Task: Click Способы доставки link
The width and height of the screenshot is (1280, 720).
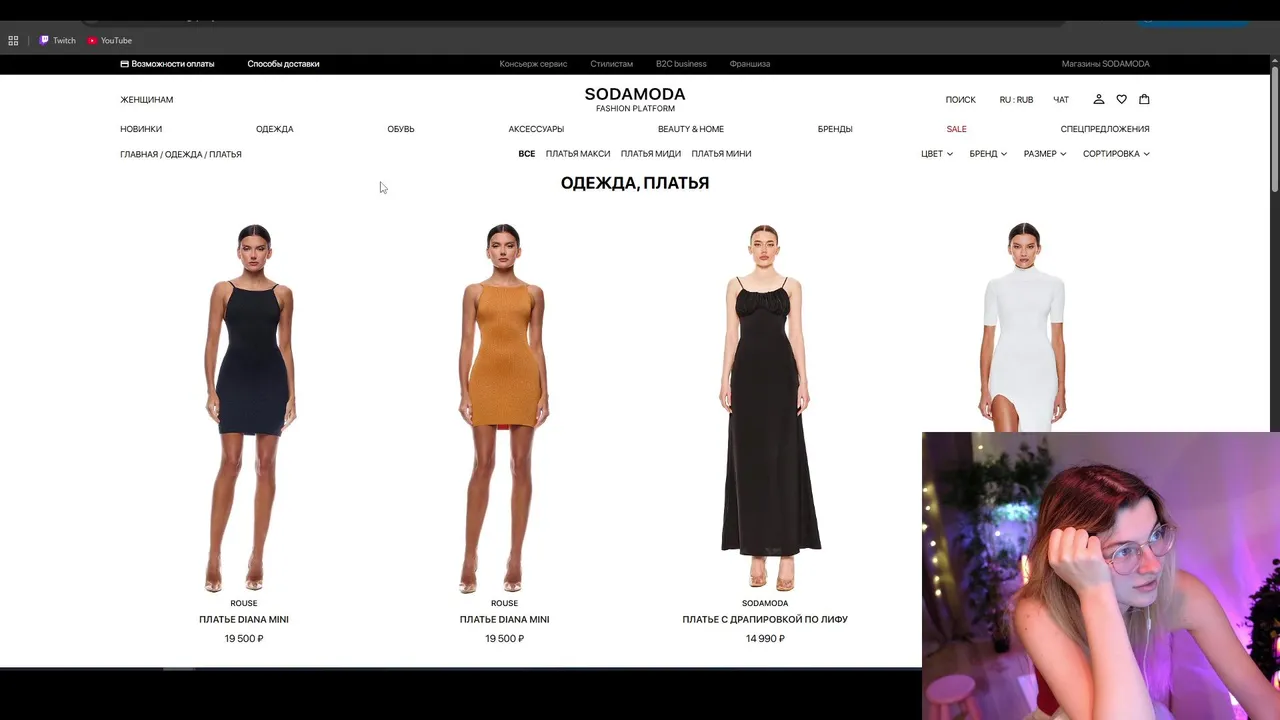Action: click(283, 64)
